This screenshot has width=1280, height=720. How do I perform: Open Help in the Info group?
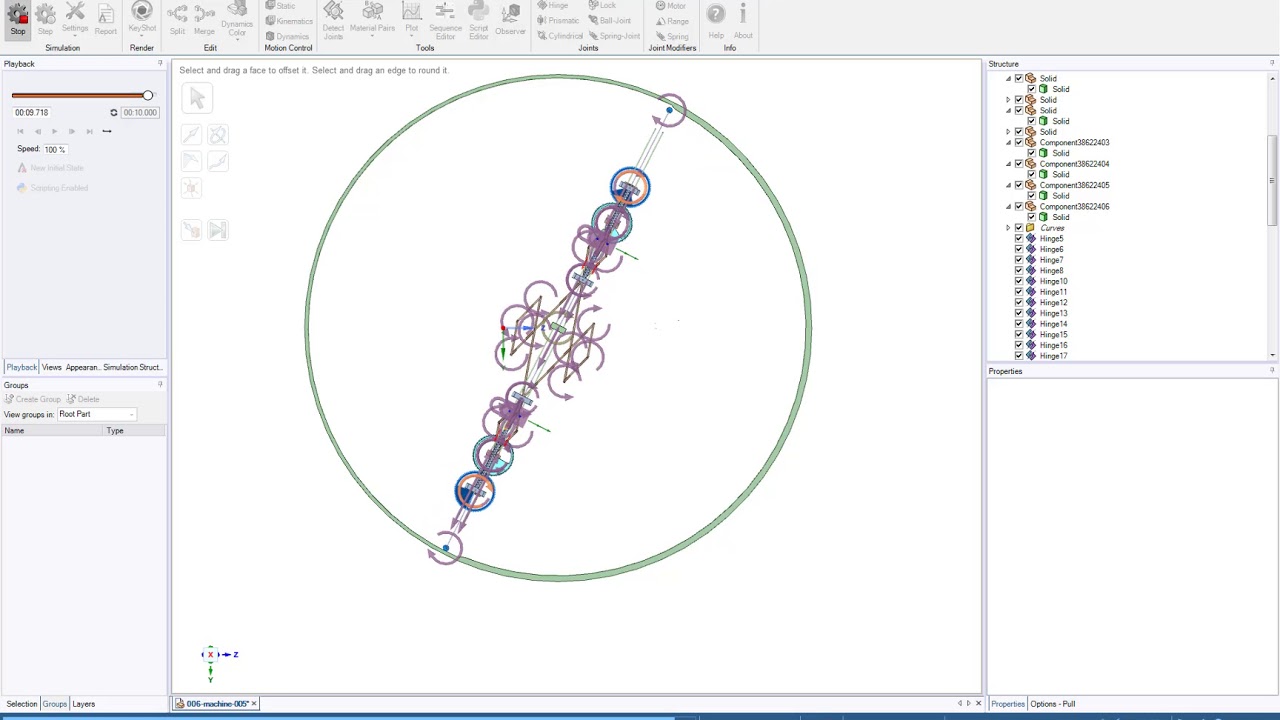(x=716, y=20)
